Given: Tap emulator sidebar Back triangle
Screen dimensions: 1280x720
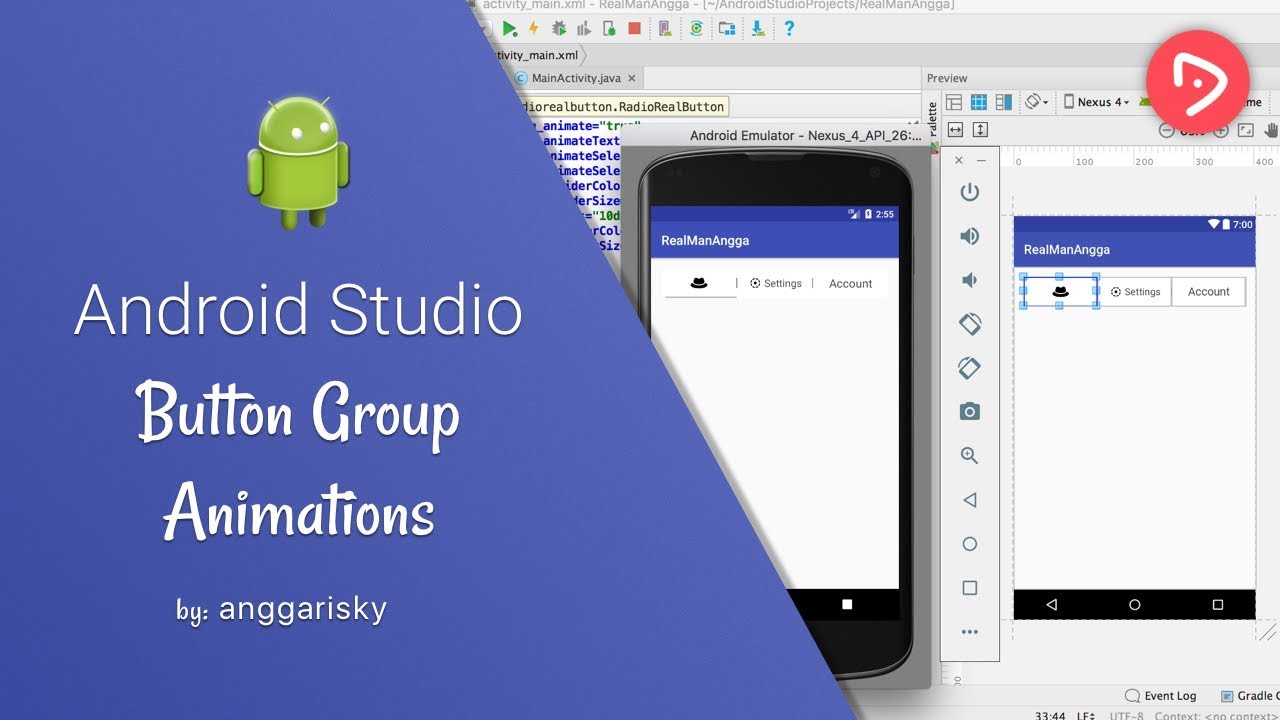Looking at the screenshot, I should [x=969, y=500].
